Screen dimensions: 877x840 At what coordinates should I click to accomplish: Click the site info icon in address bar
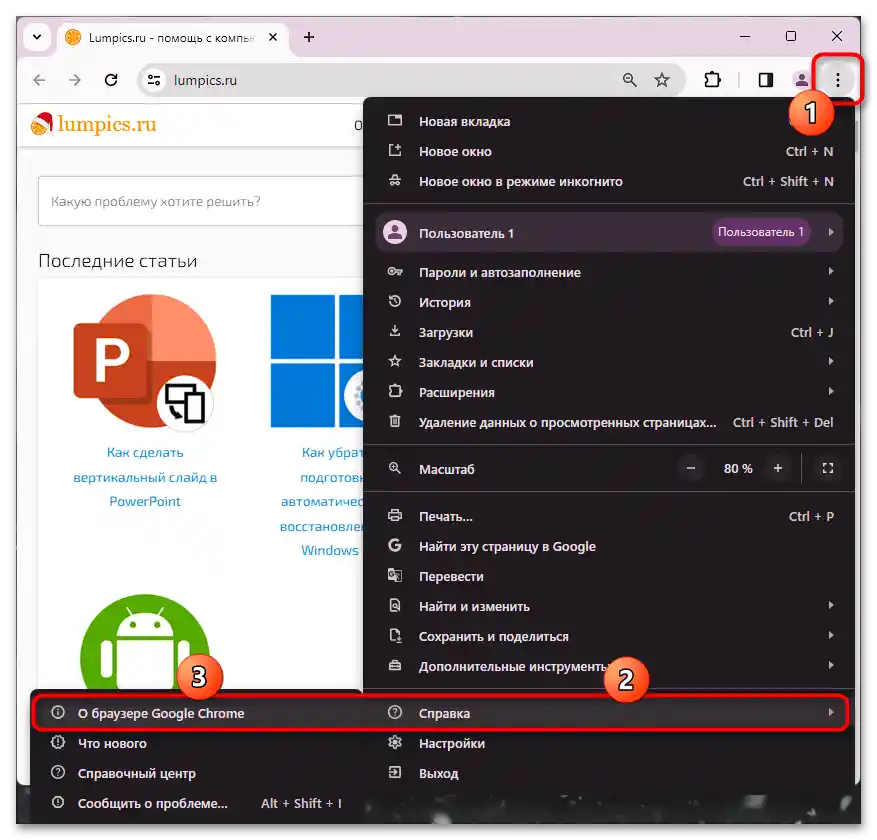153,79
